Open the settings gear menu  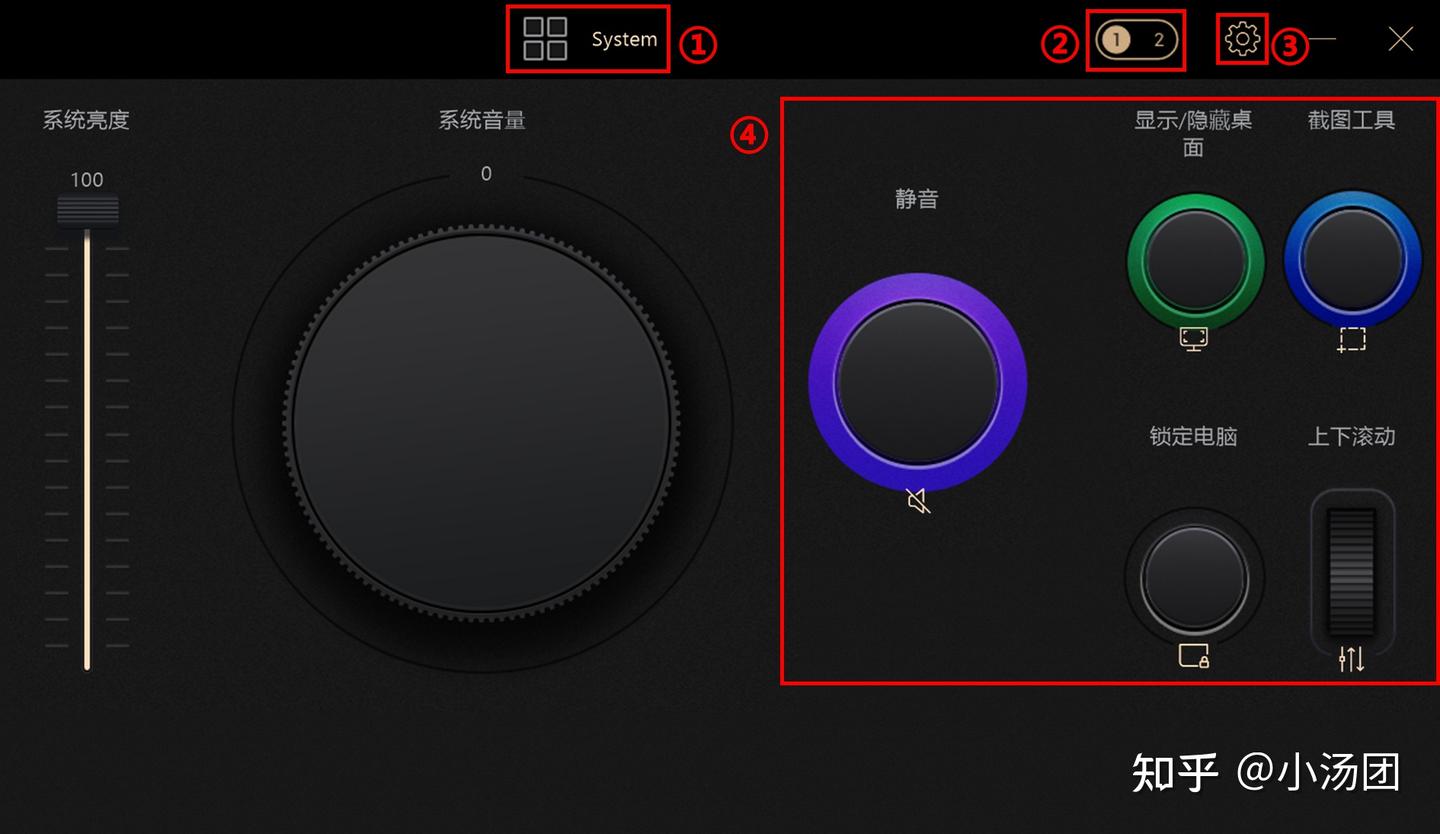coord(1241,38)
